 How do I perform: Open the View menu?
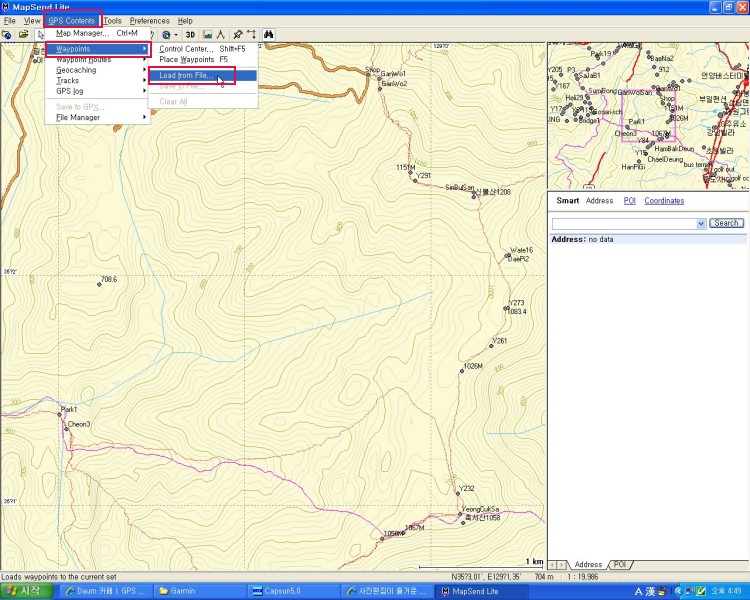point(32,21)
